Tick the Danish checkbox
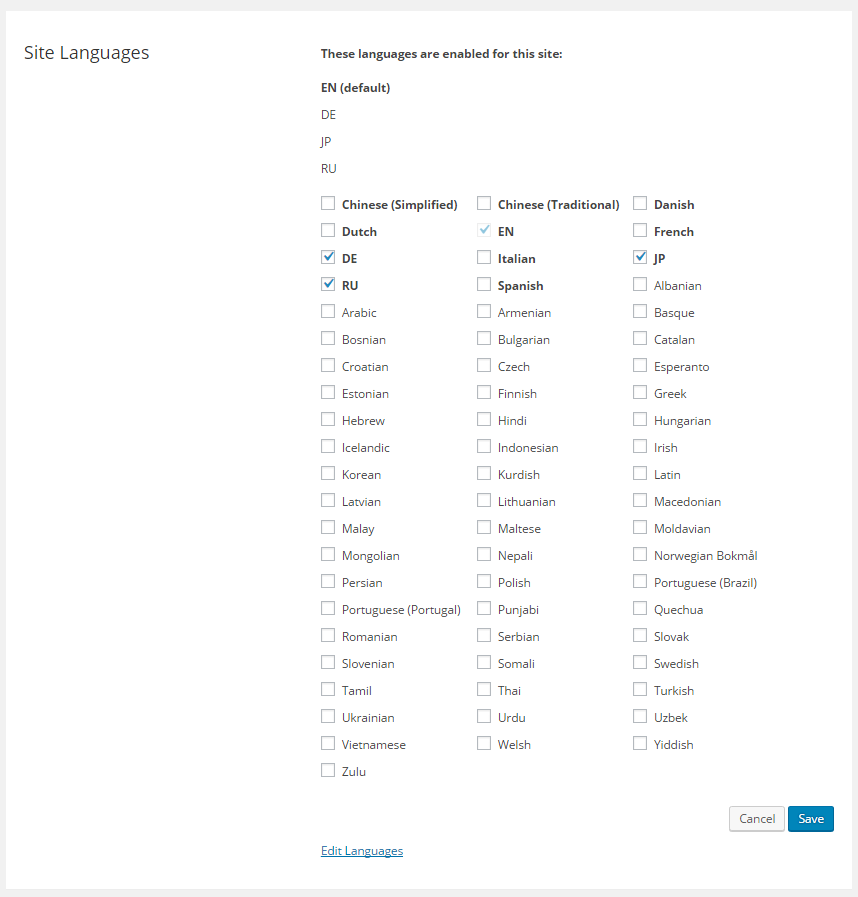The image size is (858, 897). (x=640, y=204)
